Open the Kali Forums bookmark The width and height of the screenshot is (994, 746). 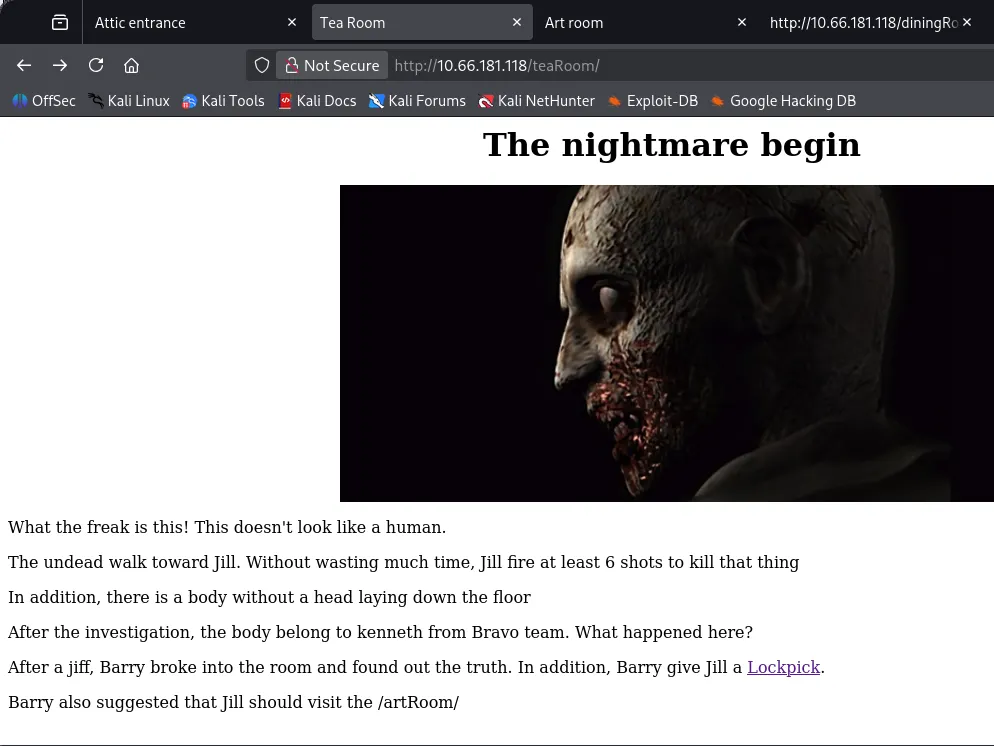coord(417,100)
